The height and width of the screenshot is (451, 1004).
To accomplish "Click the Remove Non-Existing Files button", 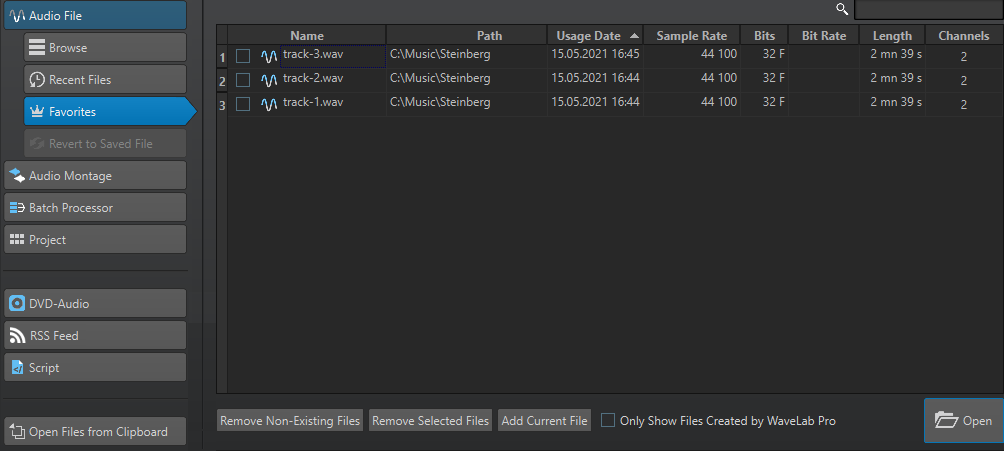I will click(290, 421).
